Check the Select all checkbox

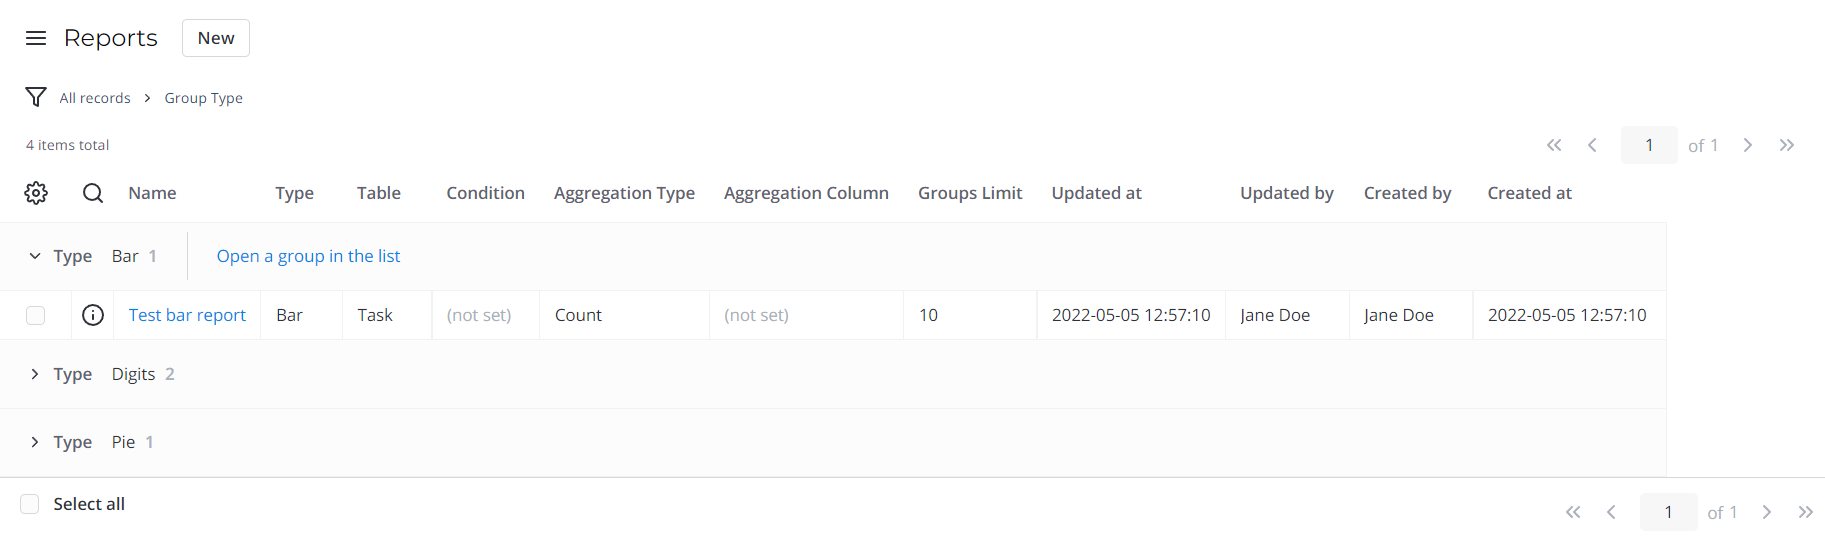pos(30,504)
